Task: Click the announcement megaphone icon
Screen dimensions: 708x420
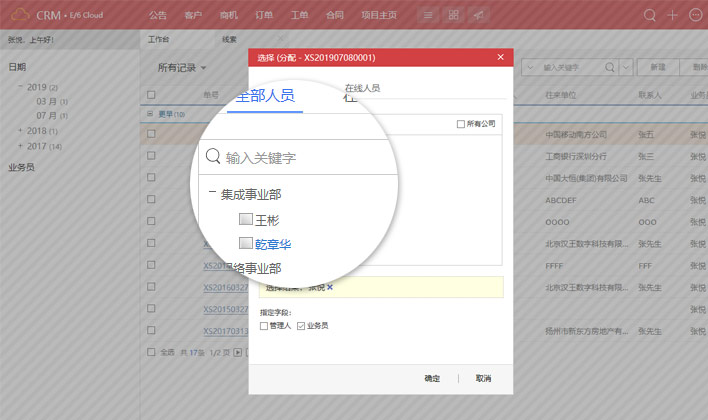Action: [x=479, y=15]
